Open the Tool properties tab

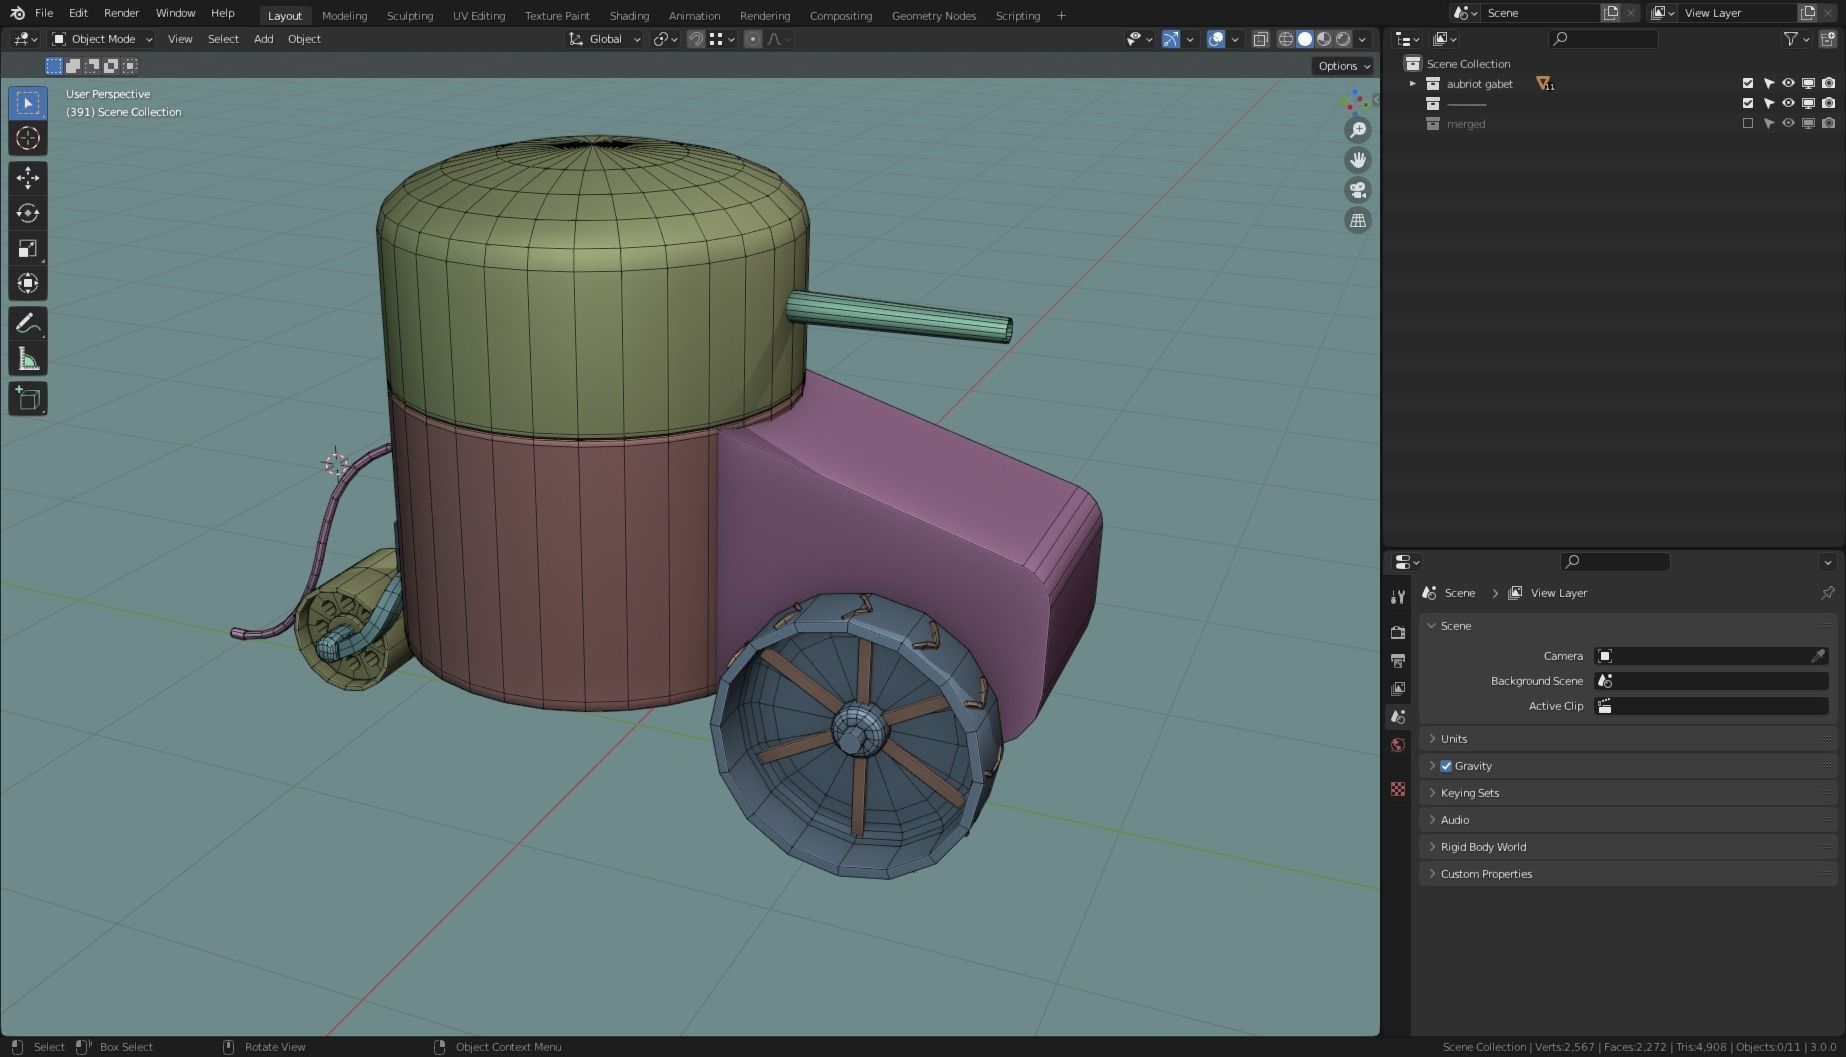1398,597
